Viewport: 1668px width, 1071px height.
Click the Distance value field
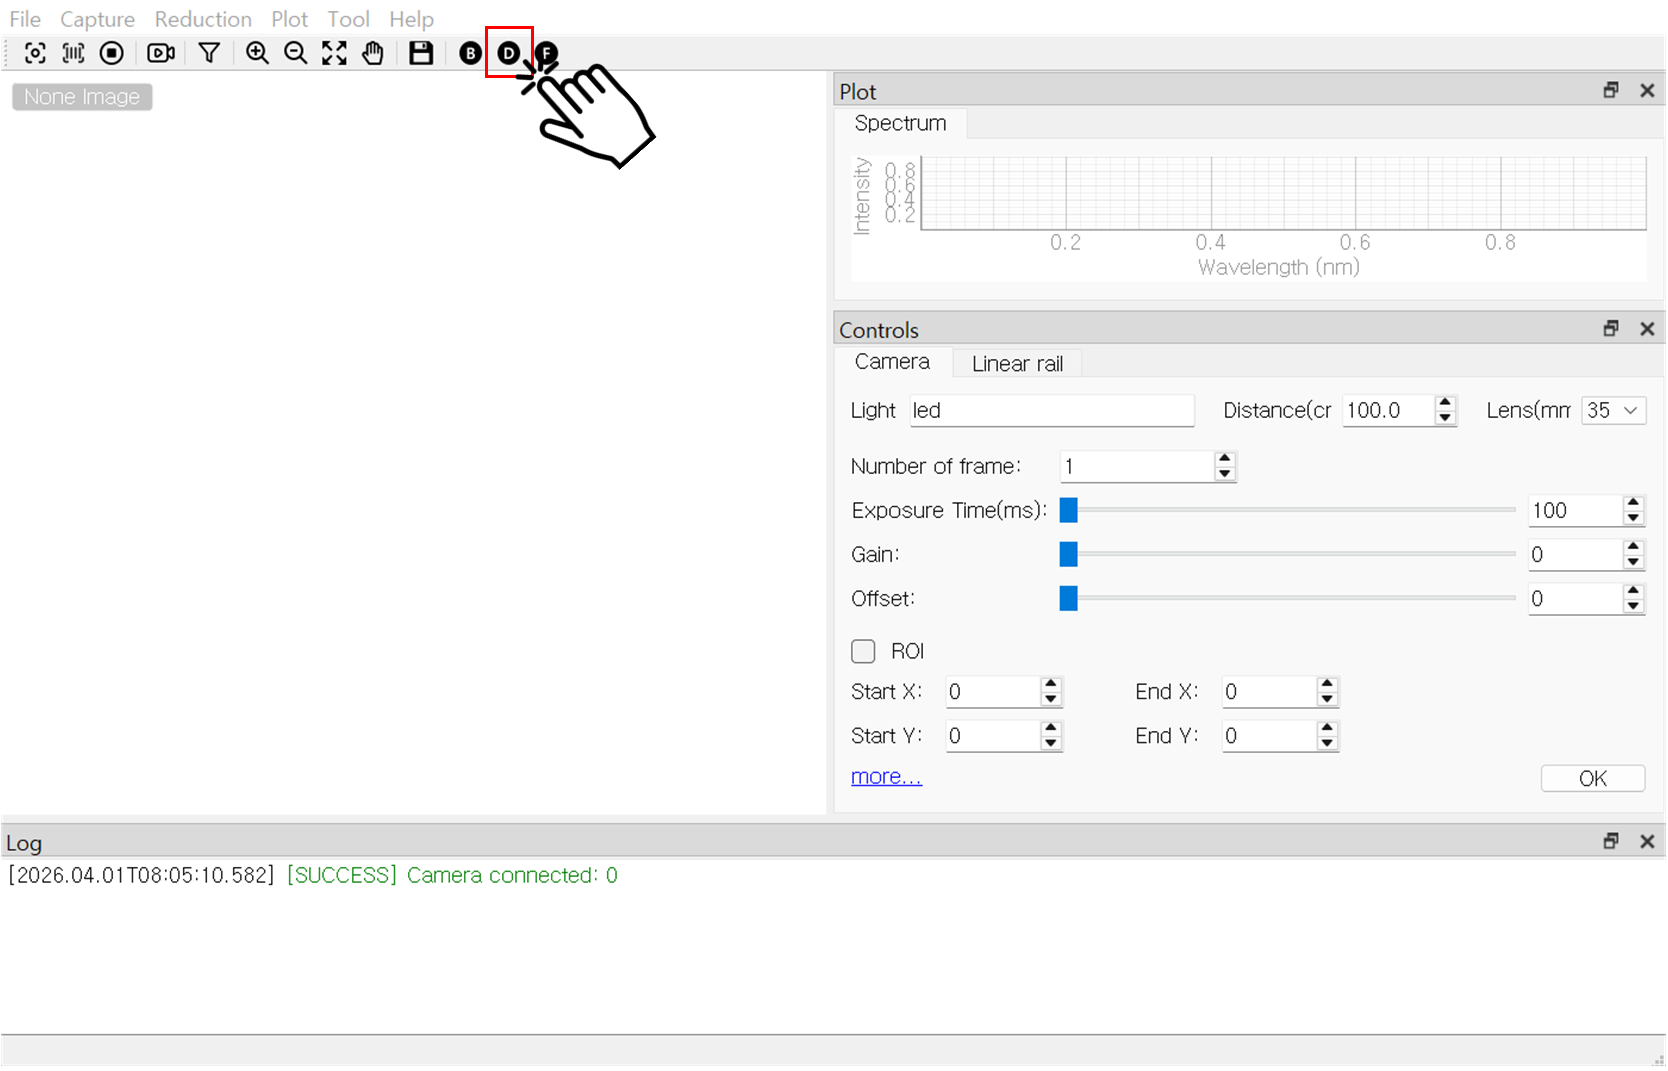coord(1388,410)
